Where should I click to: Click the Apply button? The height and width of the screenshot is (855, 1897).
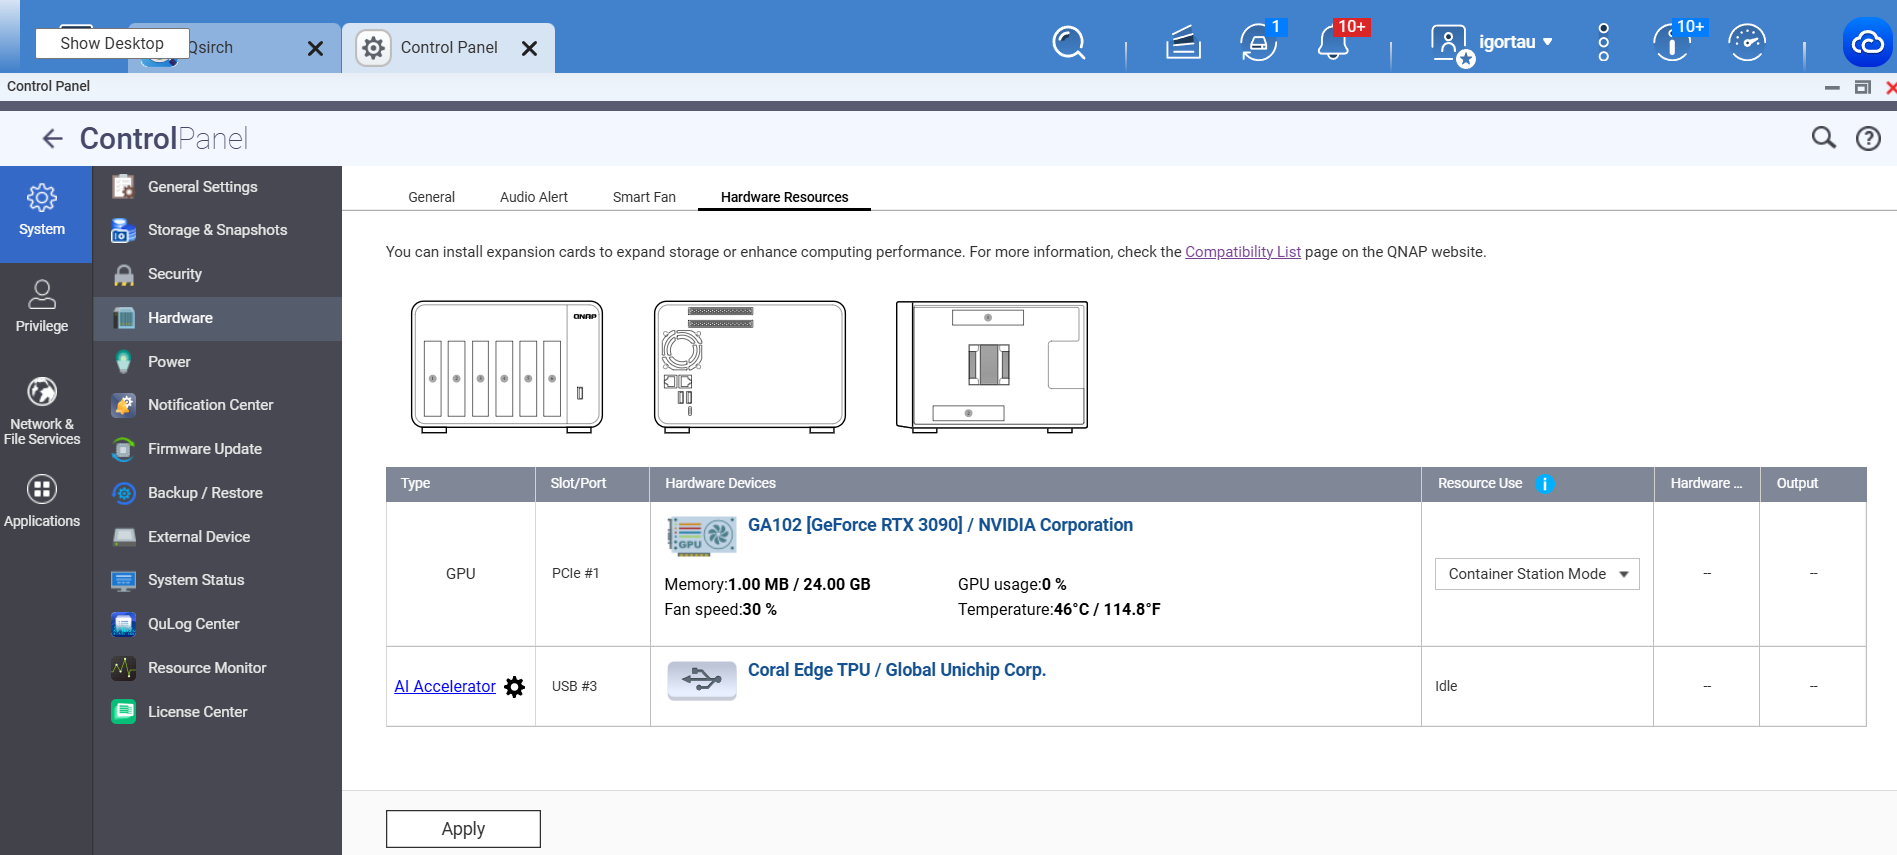pyautogui.click(x=463, y=829)
